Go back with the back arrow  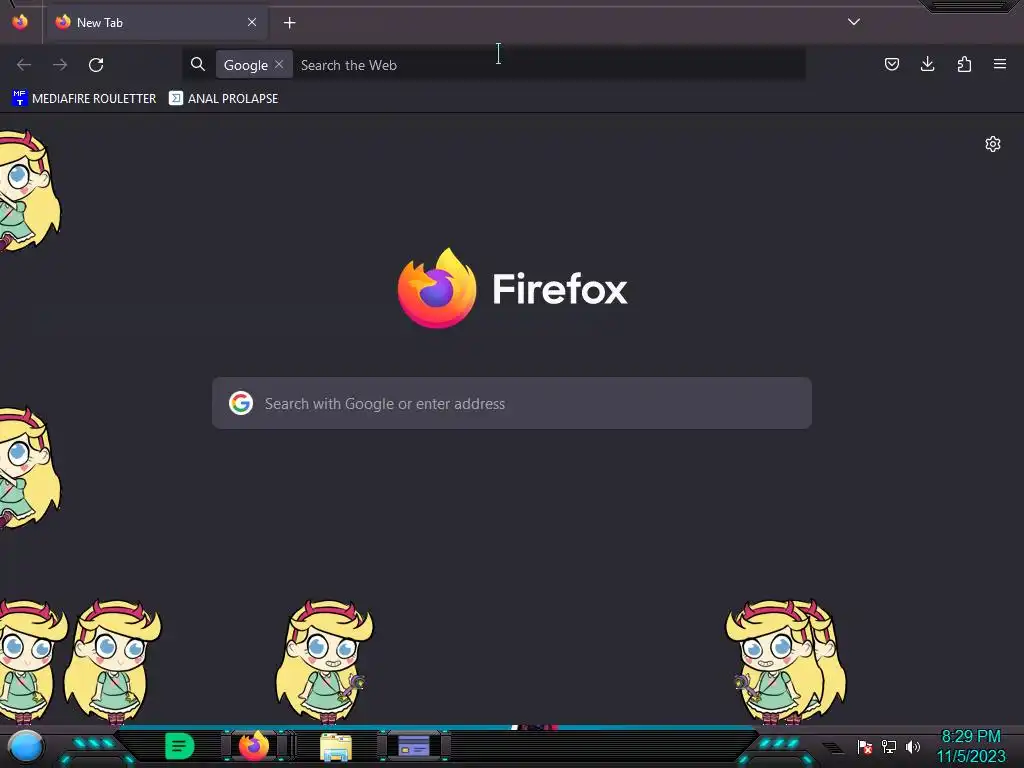tap(24, 65)
